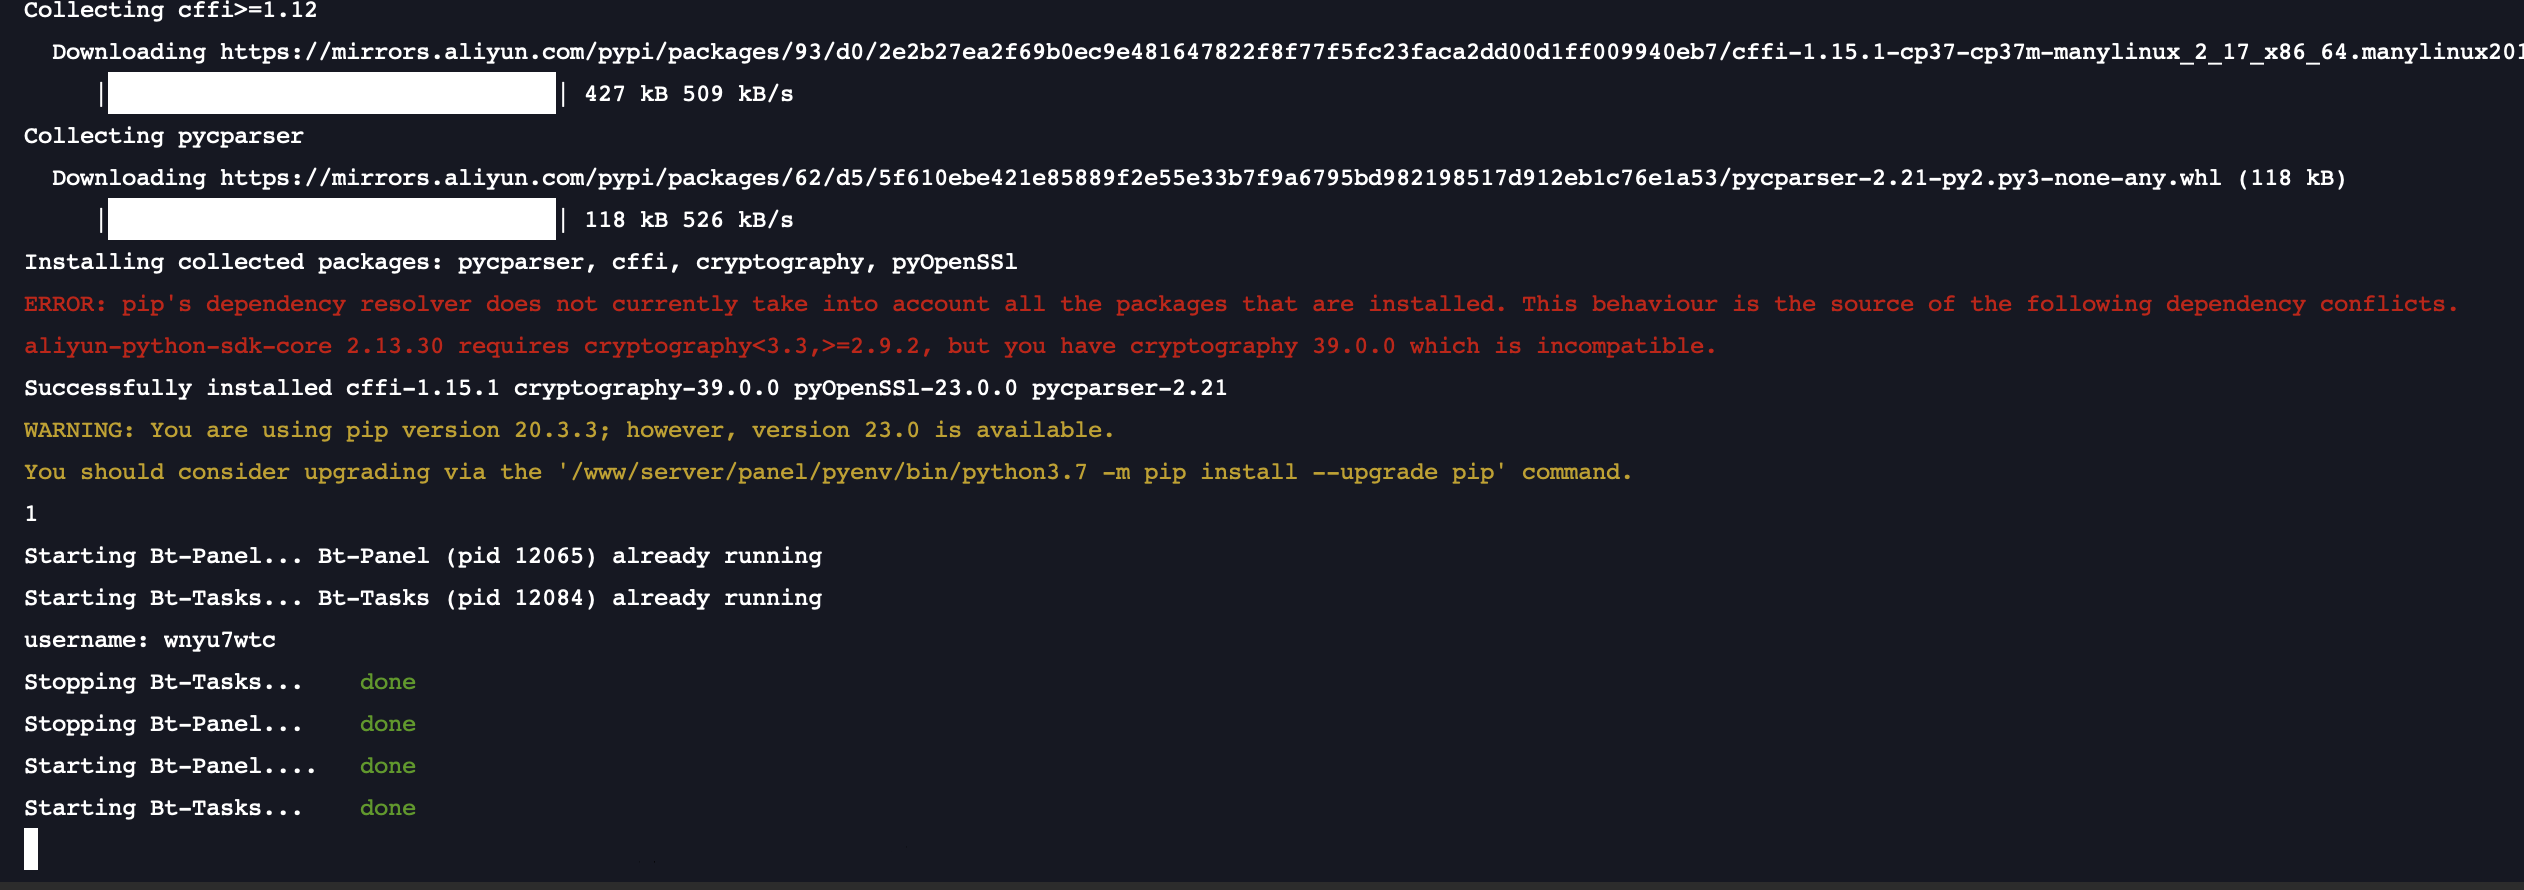Screen dimensions: 2524x890
Task: Click the red ERROR dependency resolver line
Action: point(1240,304)
